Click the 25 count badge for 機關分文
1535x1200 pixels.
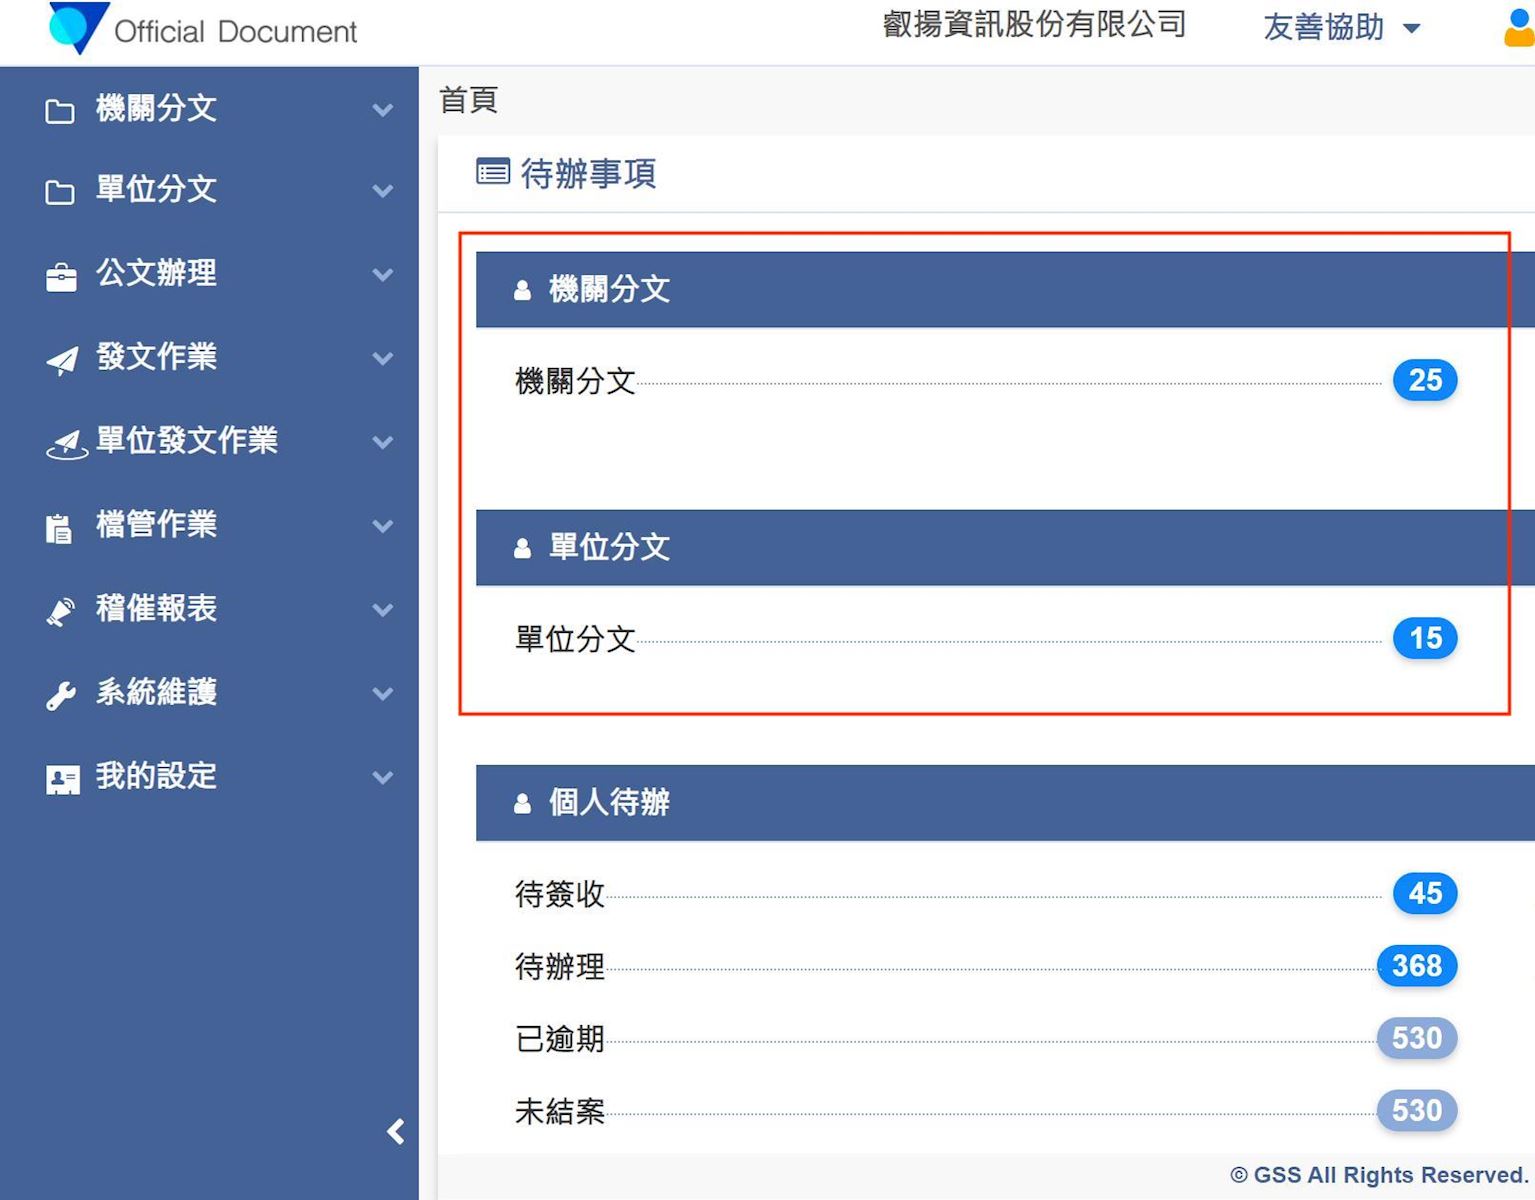tap(1424, 380)
